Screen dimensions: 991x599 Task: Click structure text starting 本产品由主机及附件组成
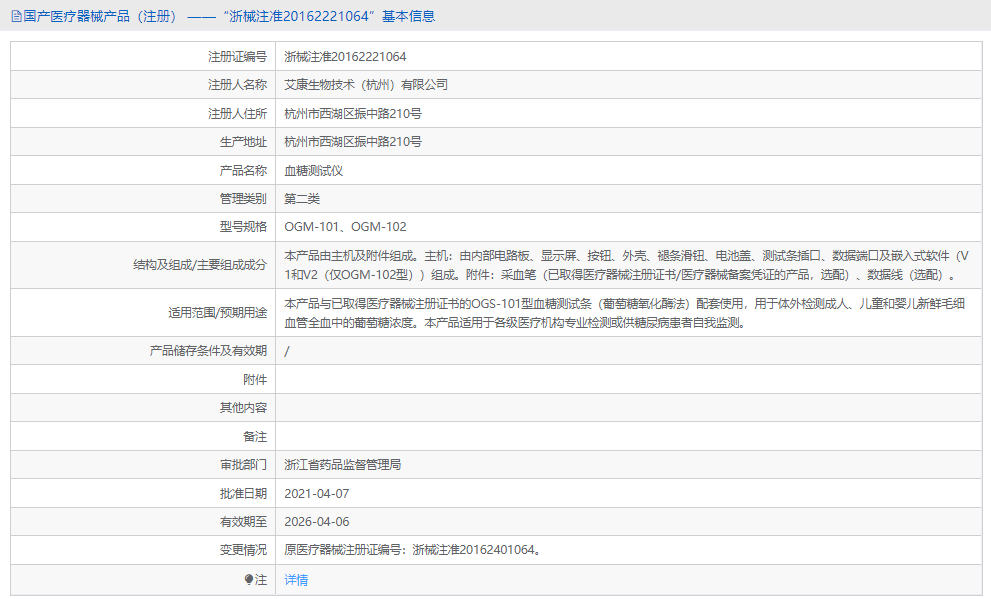pos(626,265)
